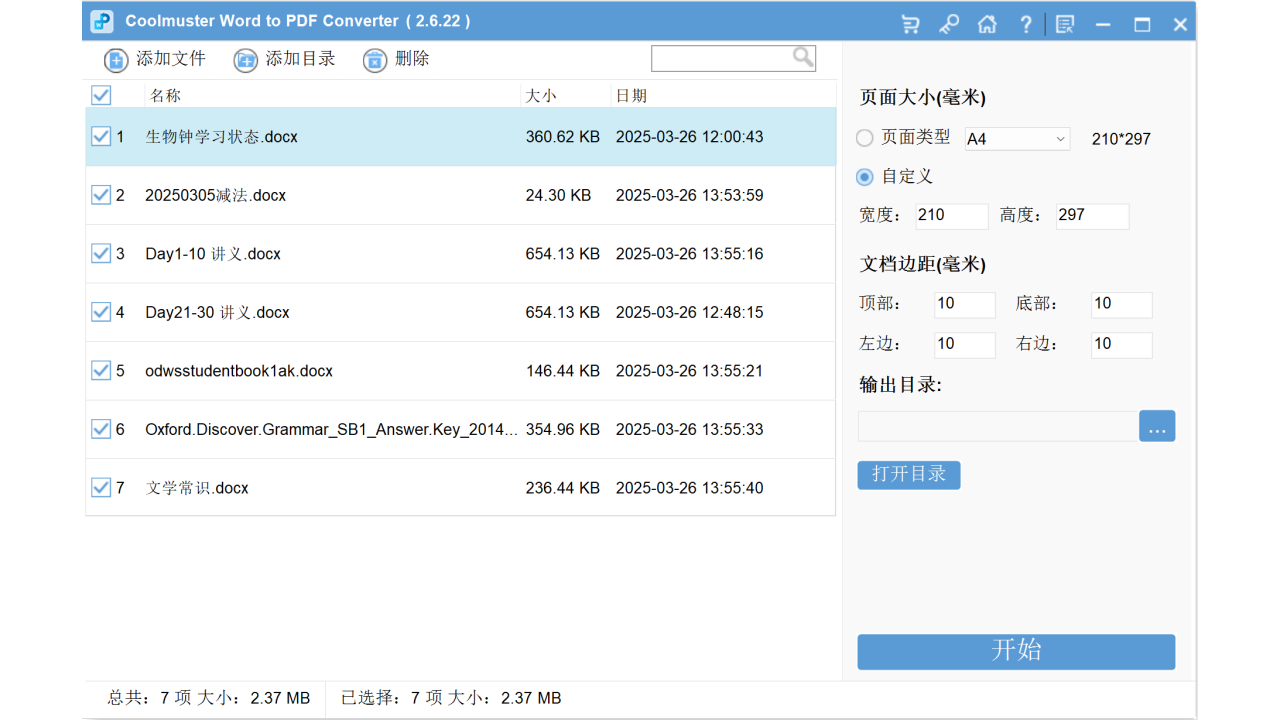Click the key registration icon in titlebar
This screenshot has width=1280, height=720.
pyautogui.click(x=948, y=23)
